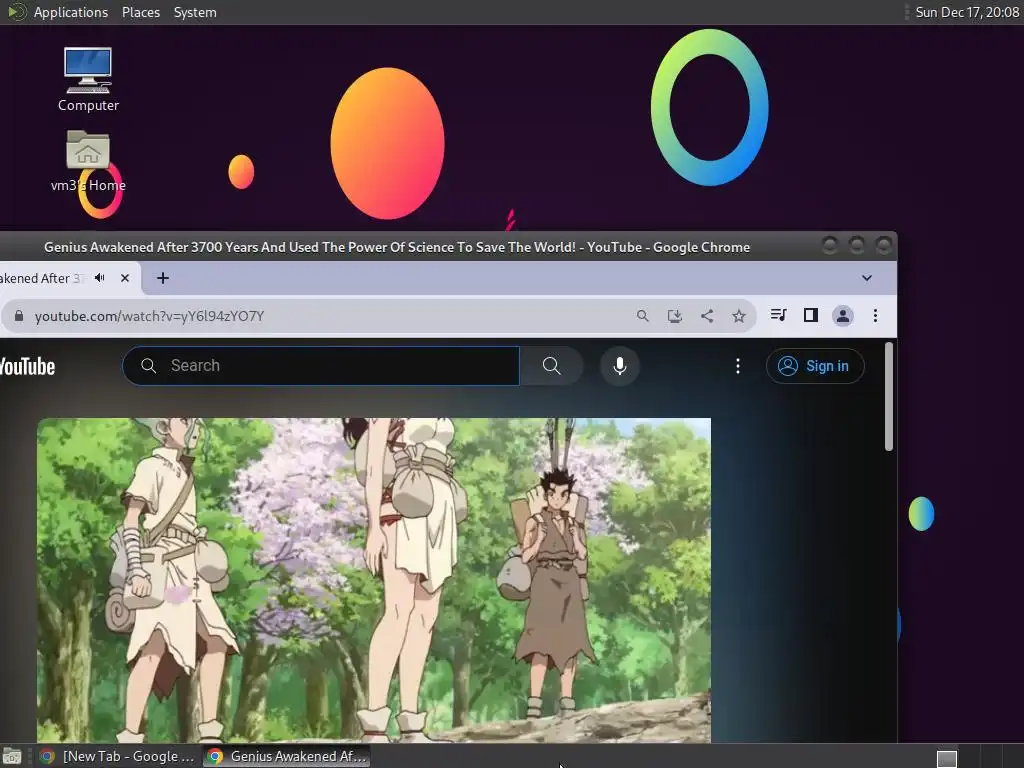Click the address bar zoom magnifier icon
The width and height of the screenshot is (1024, 768).
[x=643, y=316]
